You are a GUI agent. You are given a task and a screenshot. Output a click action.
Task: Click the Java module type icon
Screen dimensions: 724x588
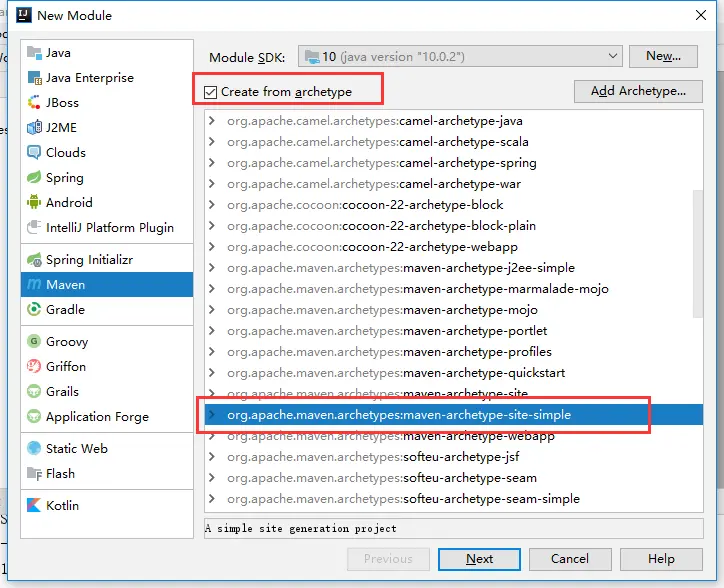click(x=34, y=53)
